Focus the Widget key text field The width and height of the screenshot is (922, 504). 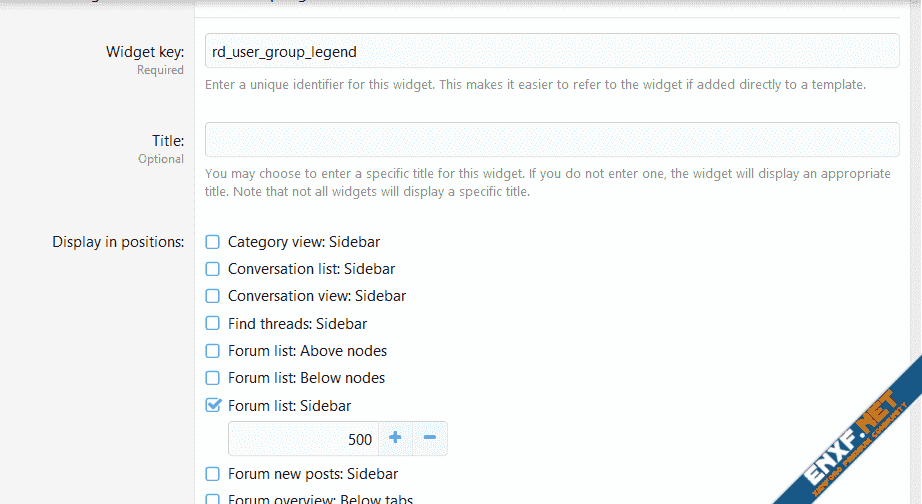pos(552,51)
